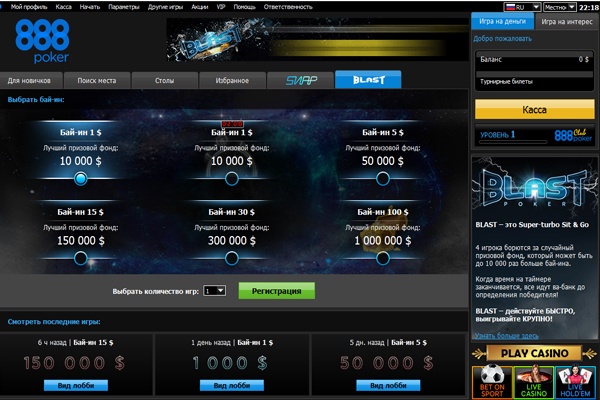This screenshot has height=400, width=600.
Task: Open the Bet on Sport icon
Action: tap(492, 382)
